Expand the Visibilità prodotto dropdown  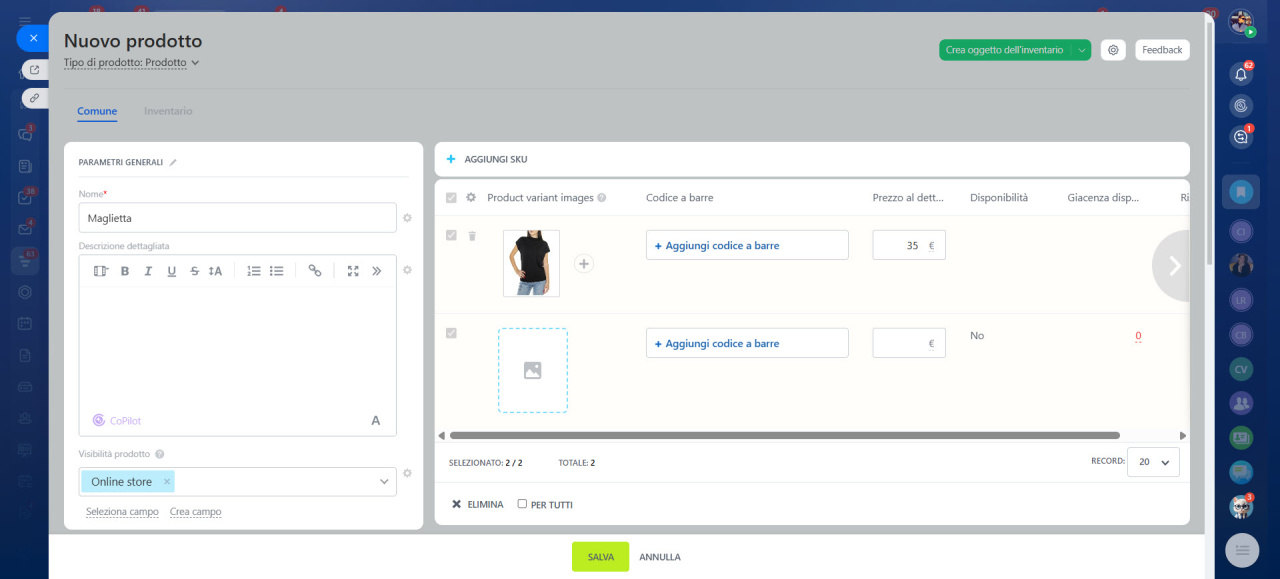[384, 482]
